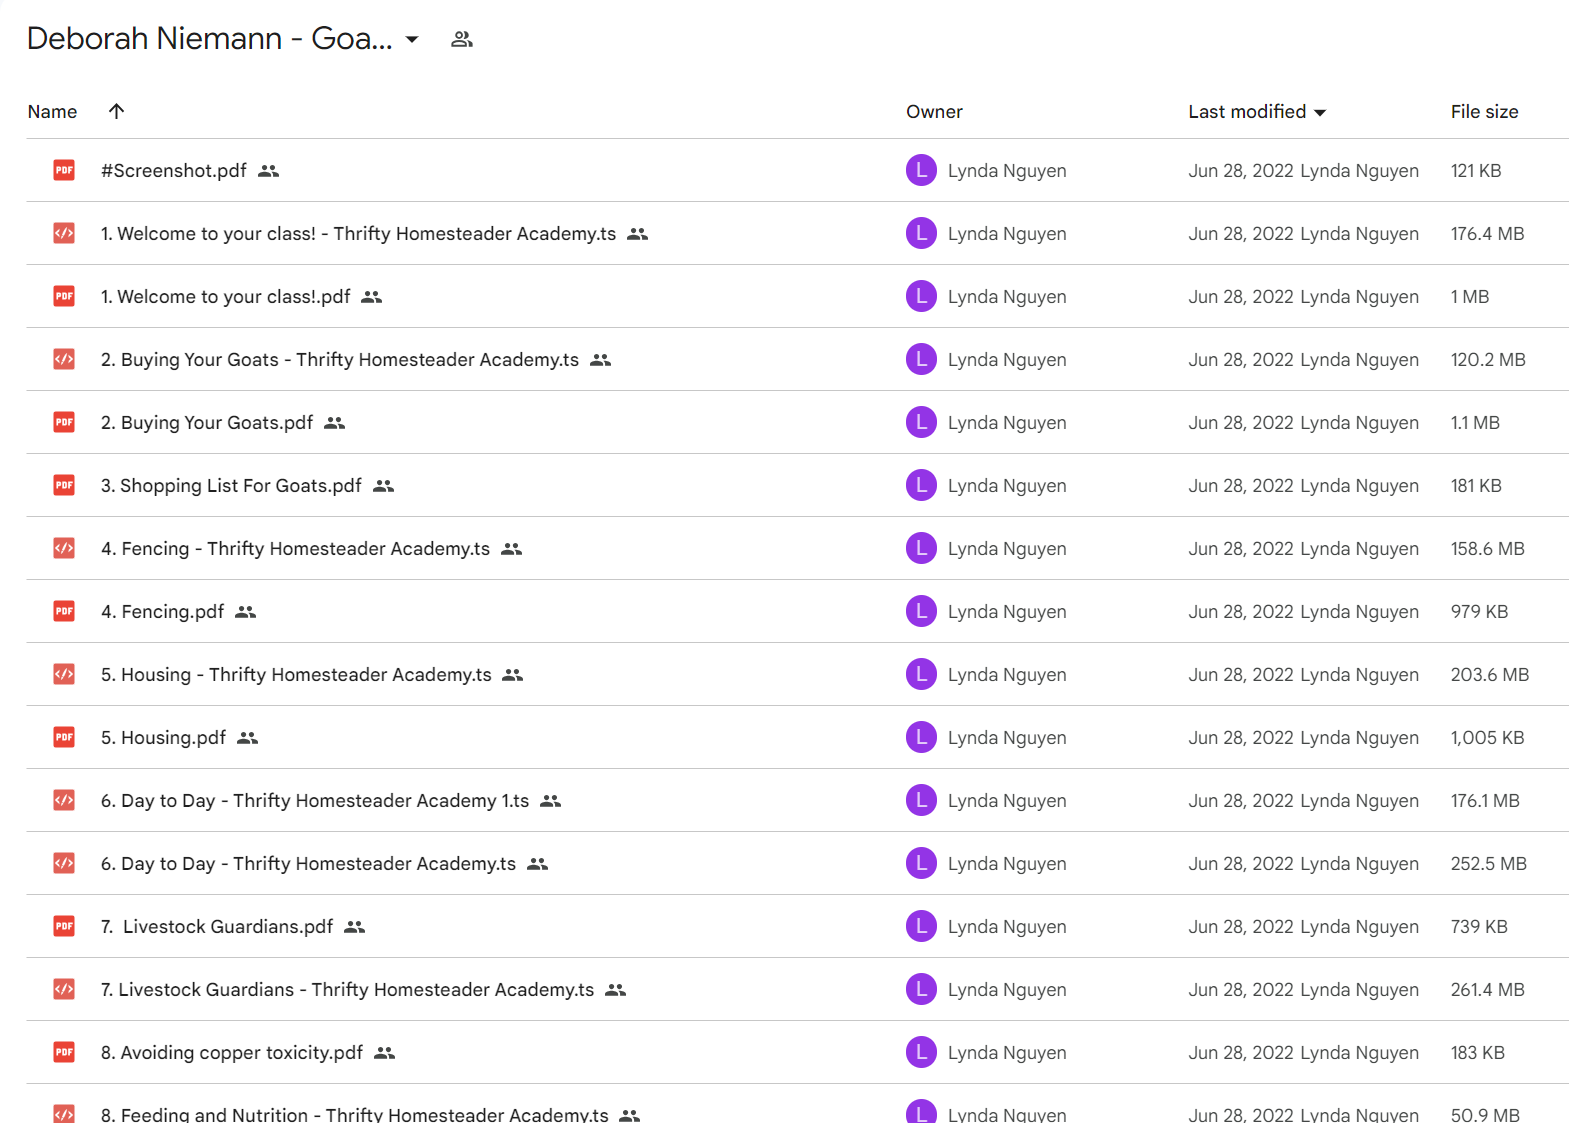Select file name #Screenshot.pdf

(x=174, y=171)
